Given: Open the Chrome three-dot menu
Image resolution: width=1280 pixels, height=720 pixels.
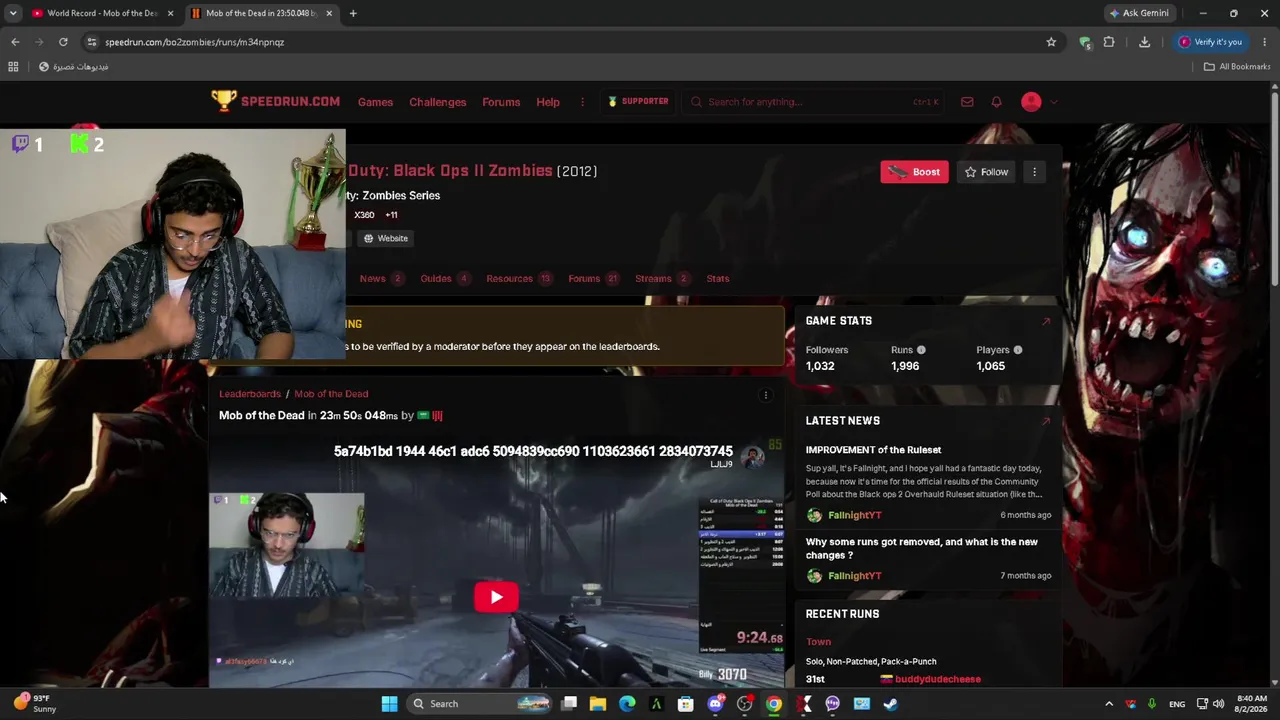Looking at the screenshot, I should tap(1265, 42).
